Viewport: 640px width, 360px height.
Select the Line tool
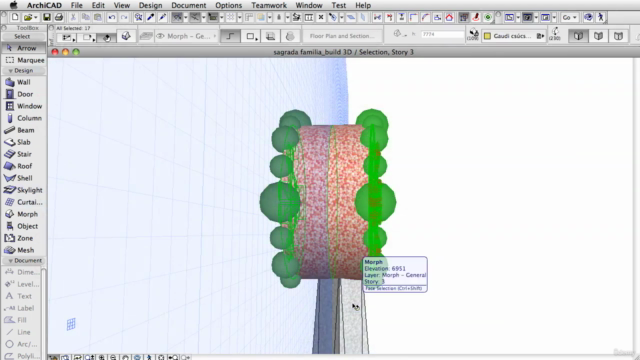point(21,332)
